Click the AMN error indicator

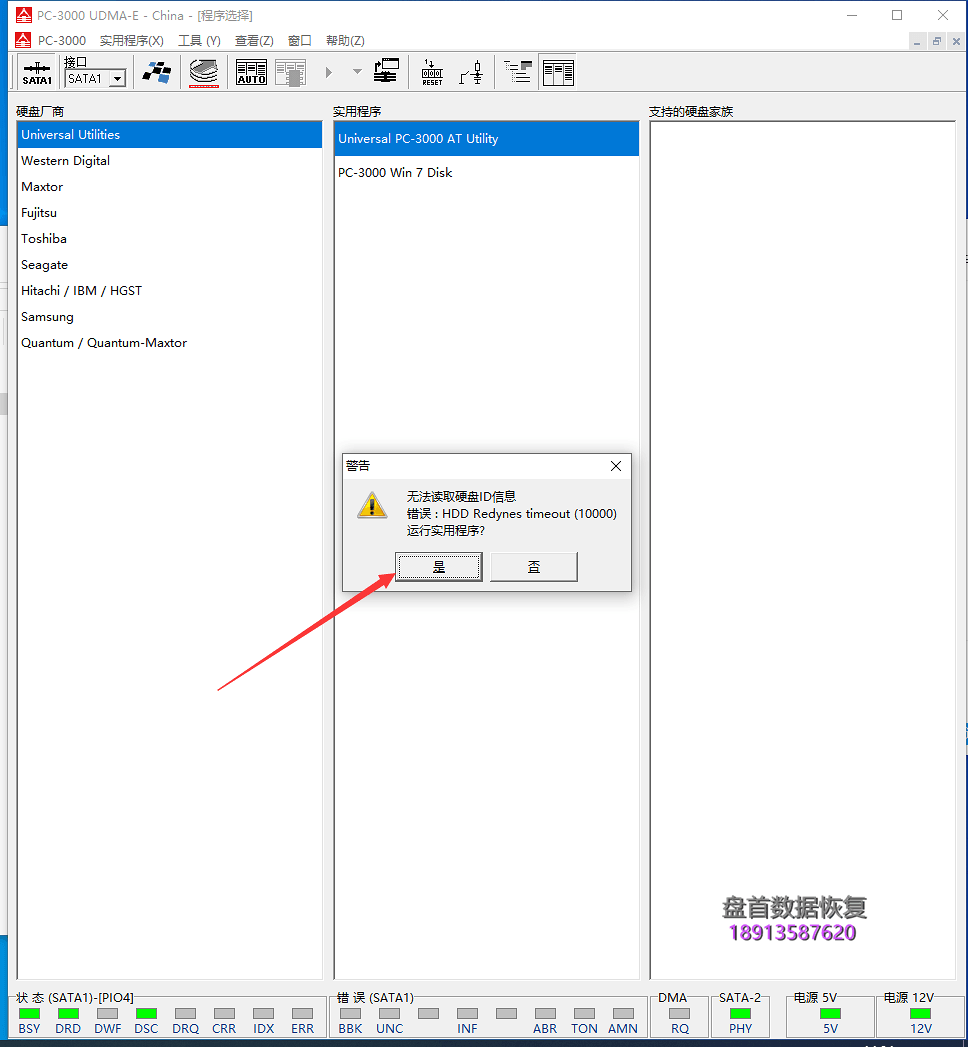pyautogui.click(x=623, y=1021)
